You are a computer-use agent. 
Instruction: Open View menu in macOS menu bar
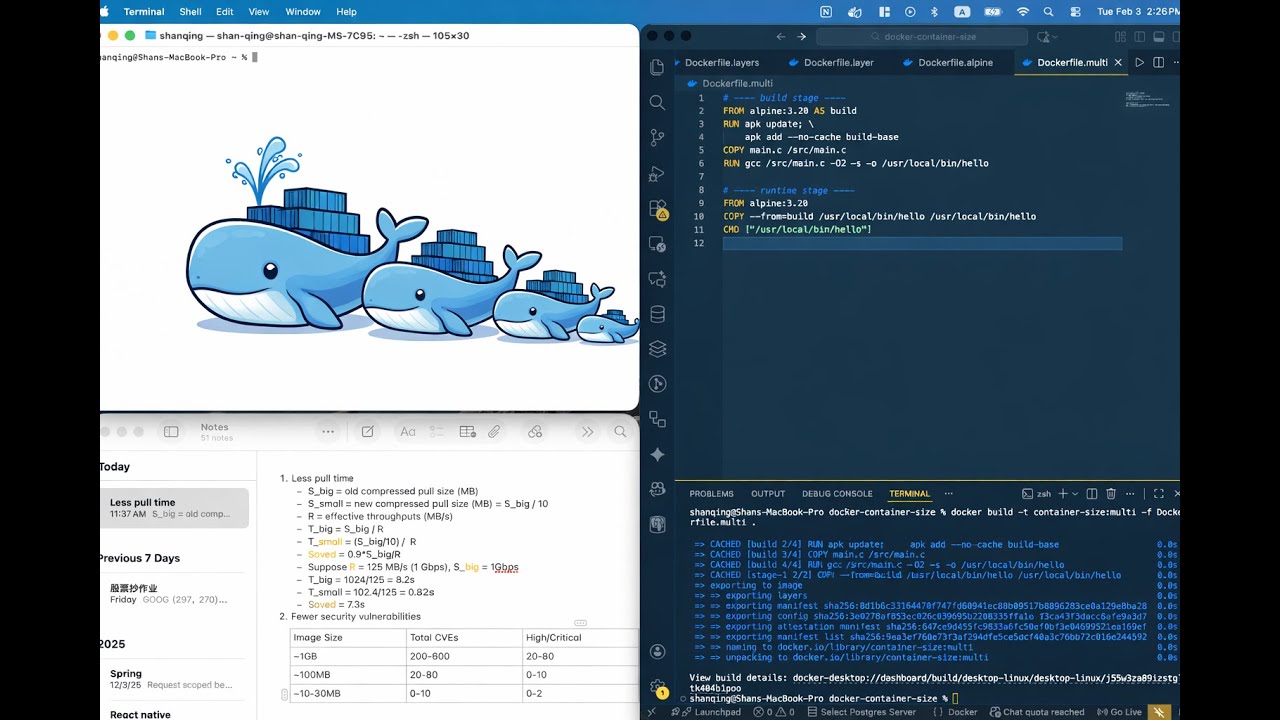coord(259,12)
